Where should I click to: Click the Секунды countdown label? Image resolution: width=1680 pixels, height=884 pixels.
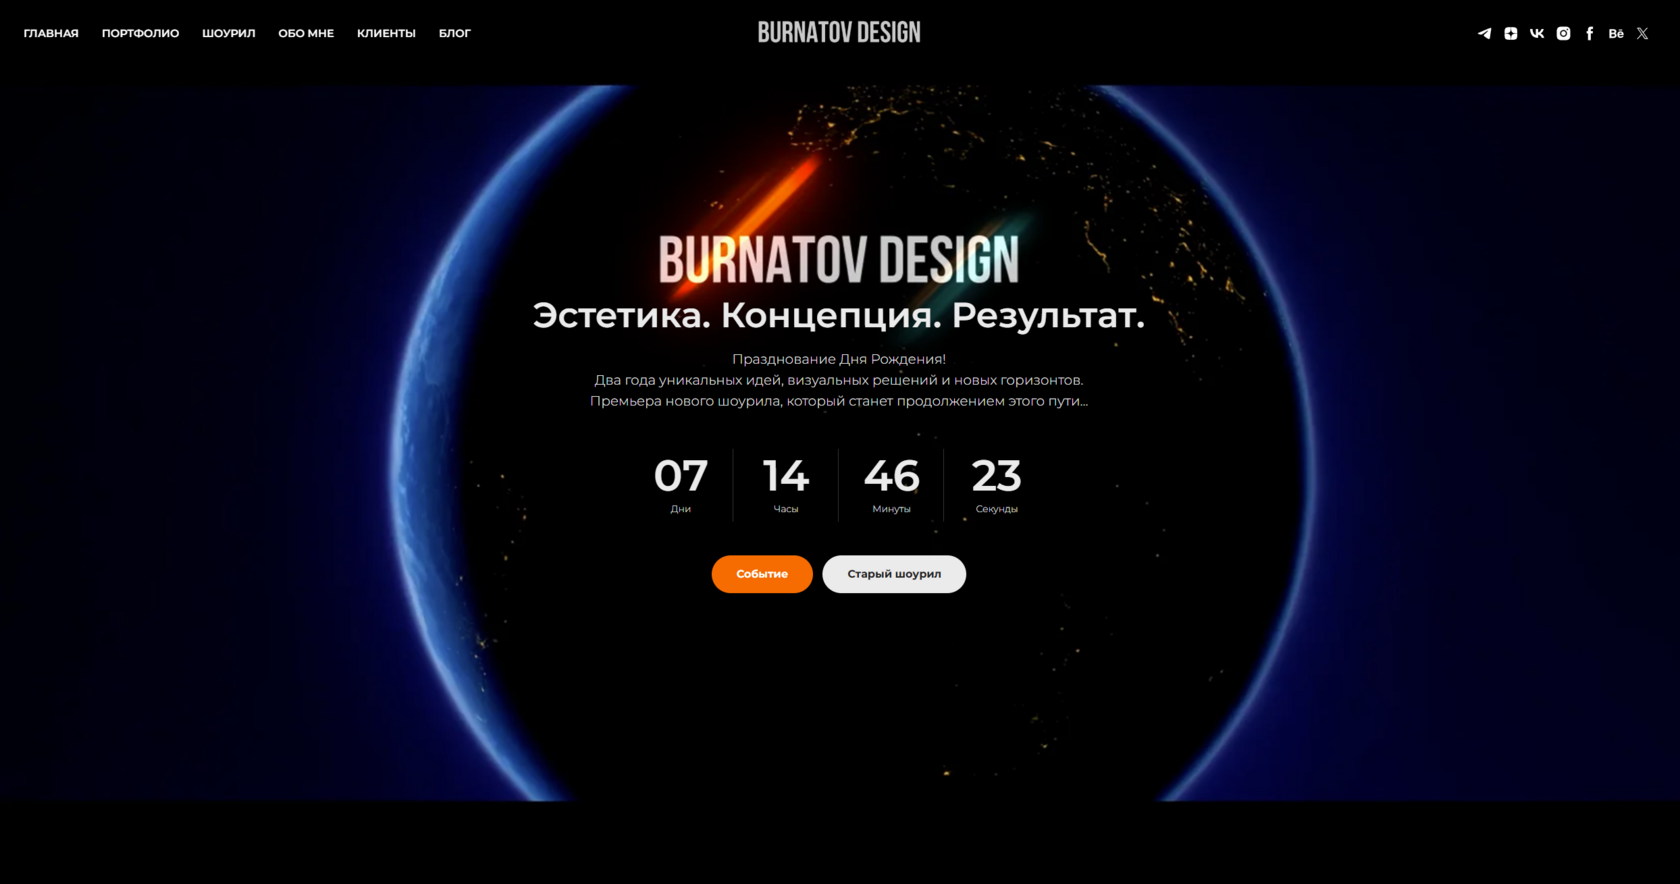click(997, 509)
